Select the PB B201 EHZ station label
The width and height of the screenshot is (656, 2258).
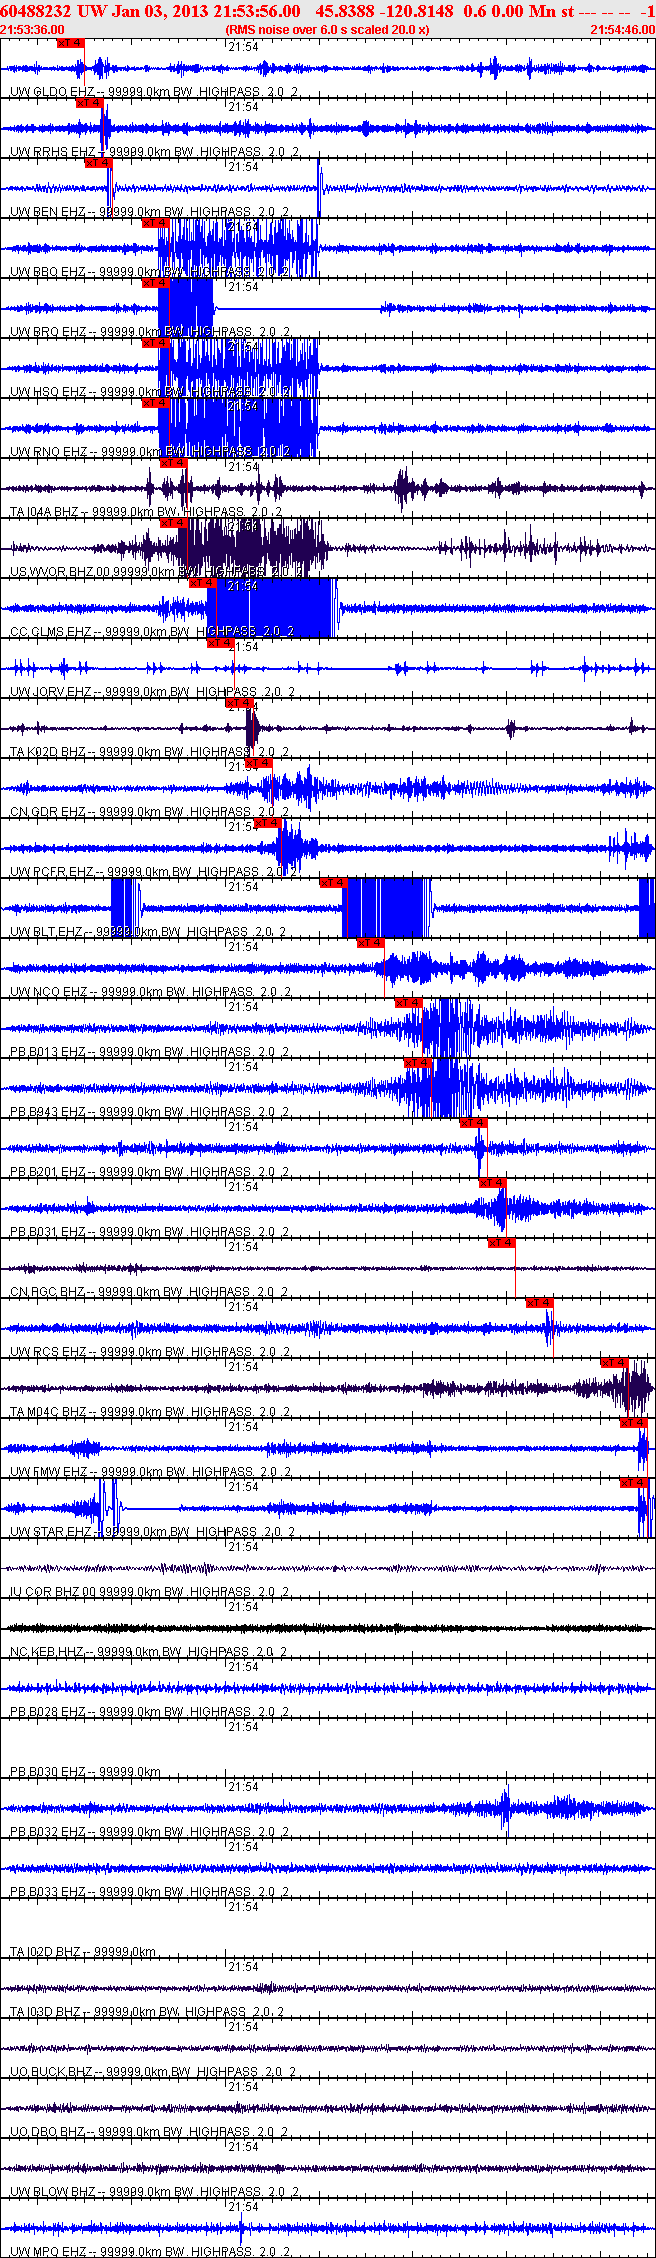(x=150, y=1172)
